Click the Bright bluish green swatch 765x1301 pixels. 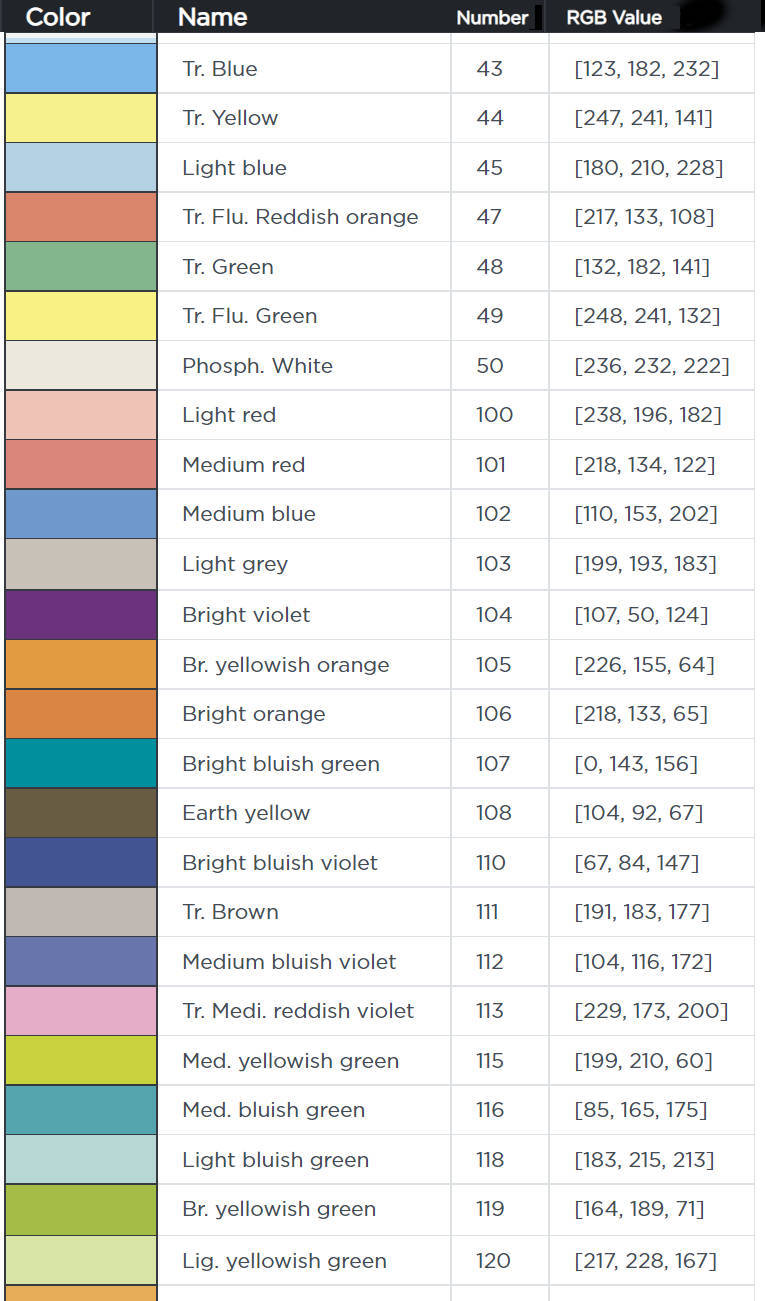81,763
